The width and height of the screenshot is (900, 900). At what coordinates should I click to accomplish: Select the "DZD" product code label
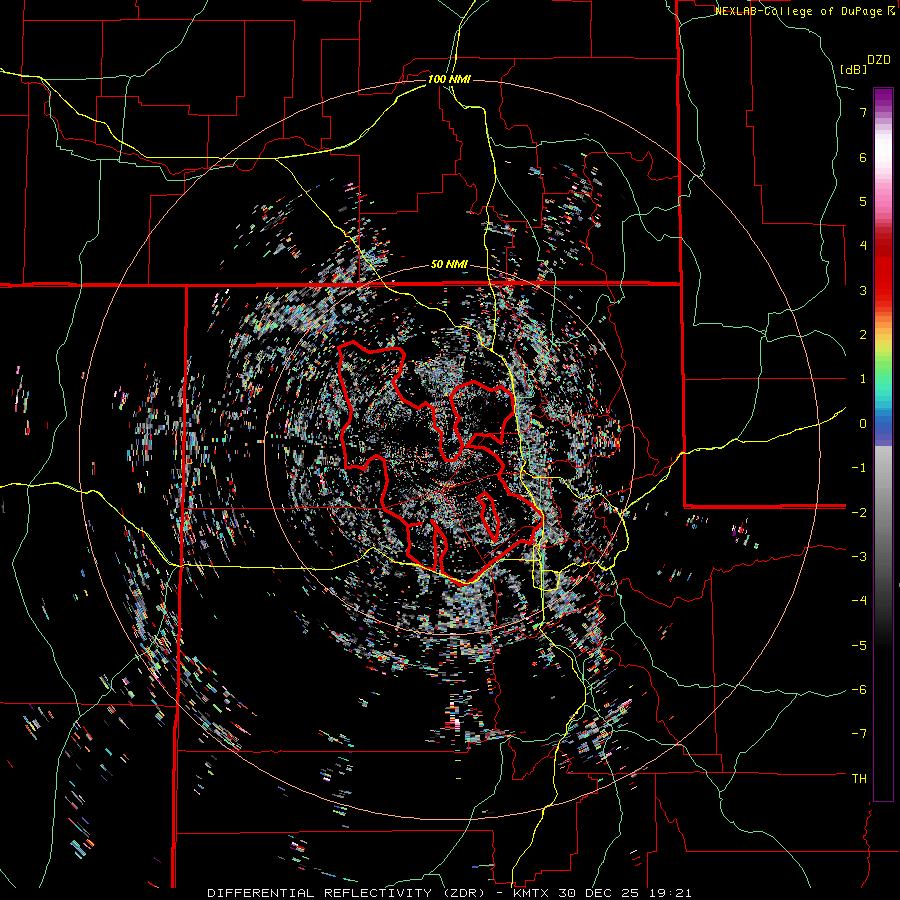[879, 60]
